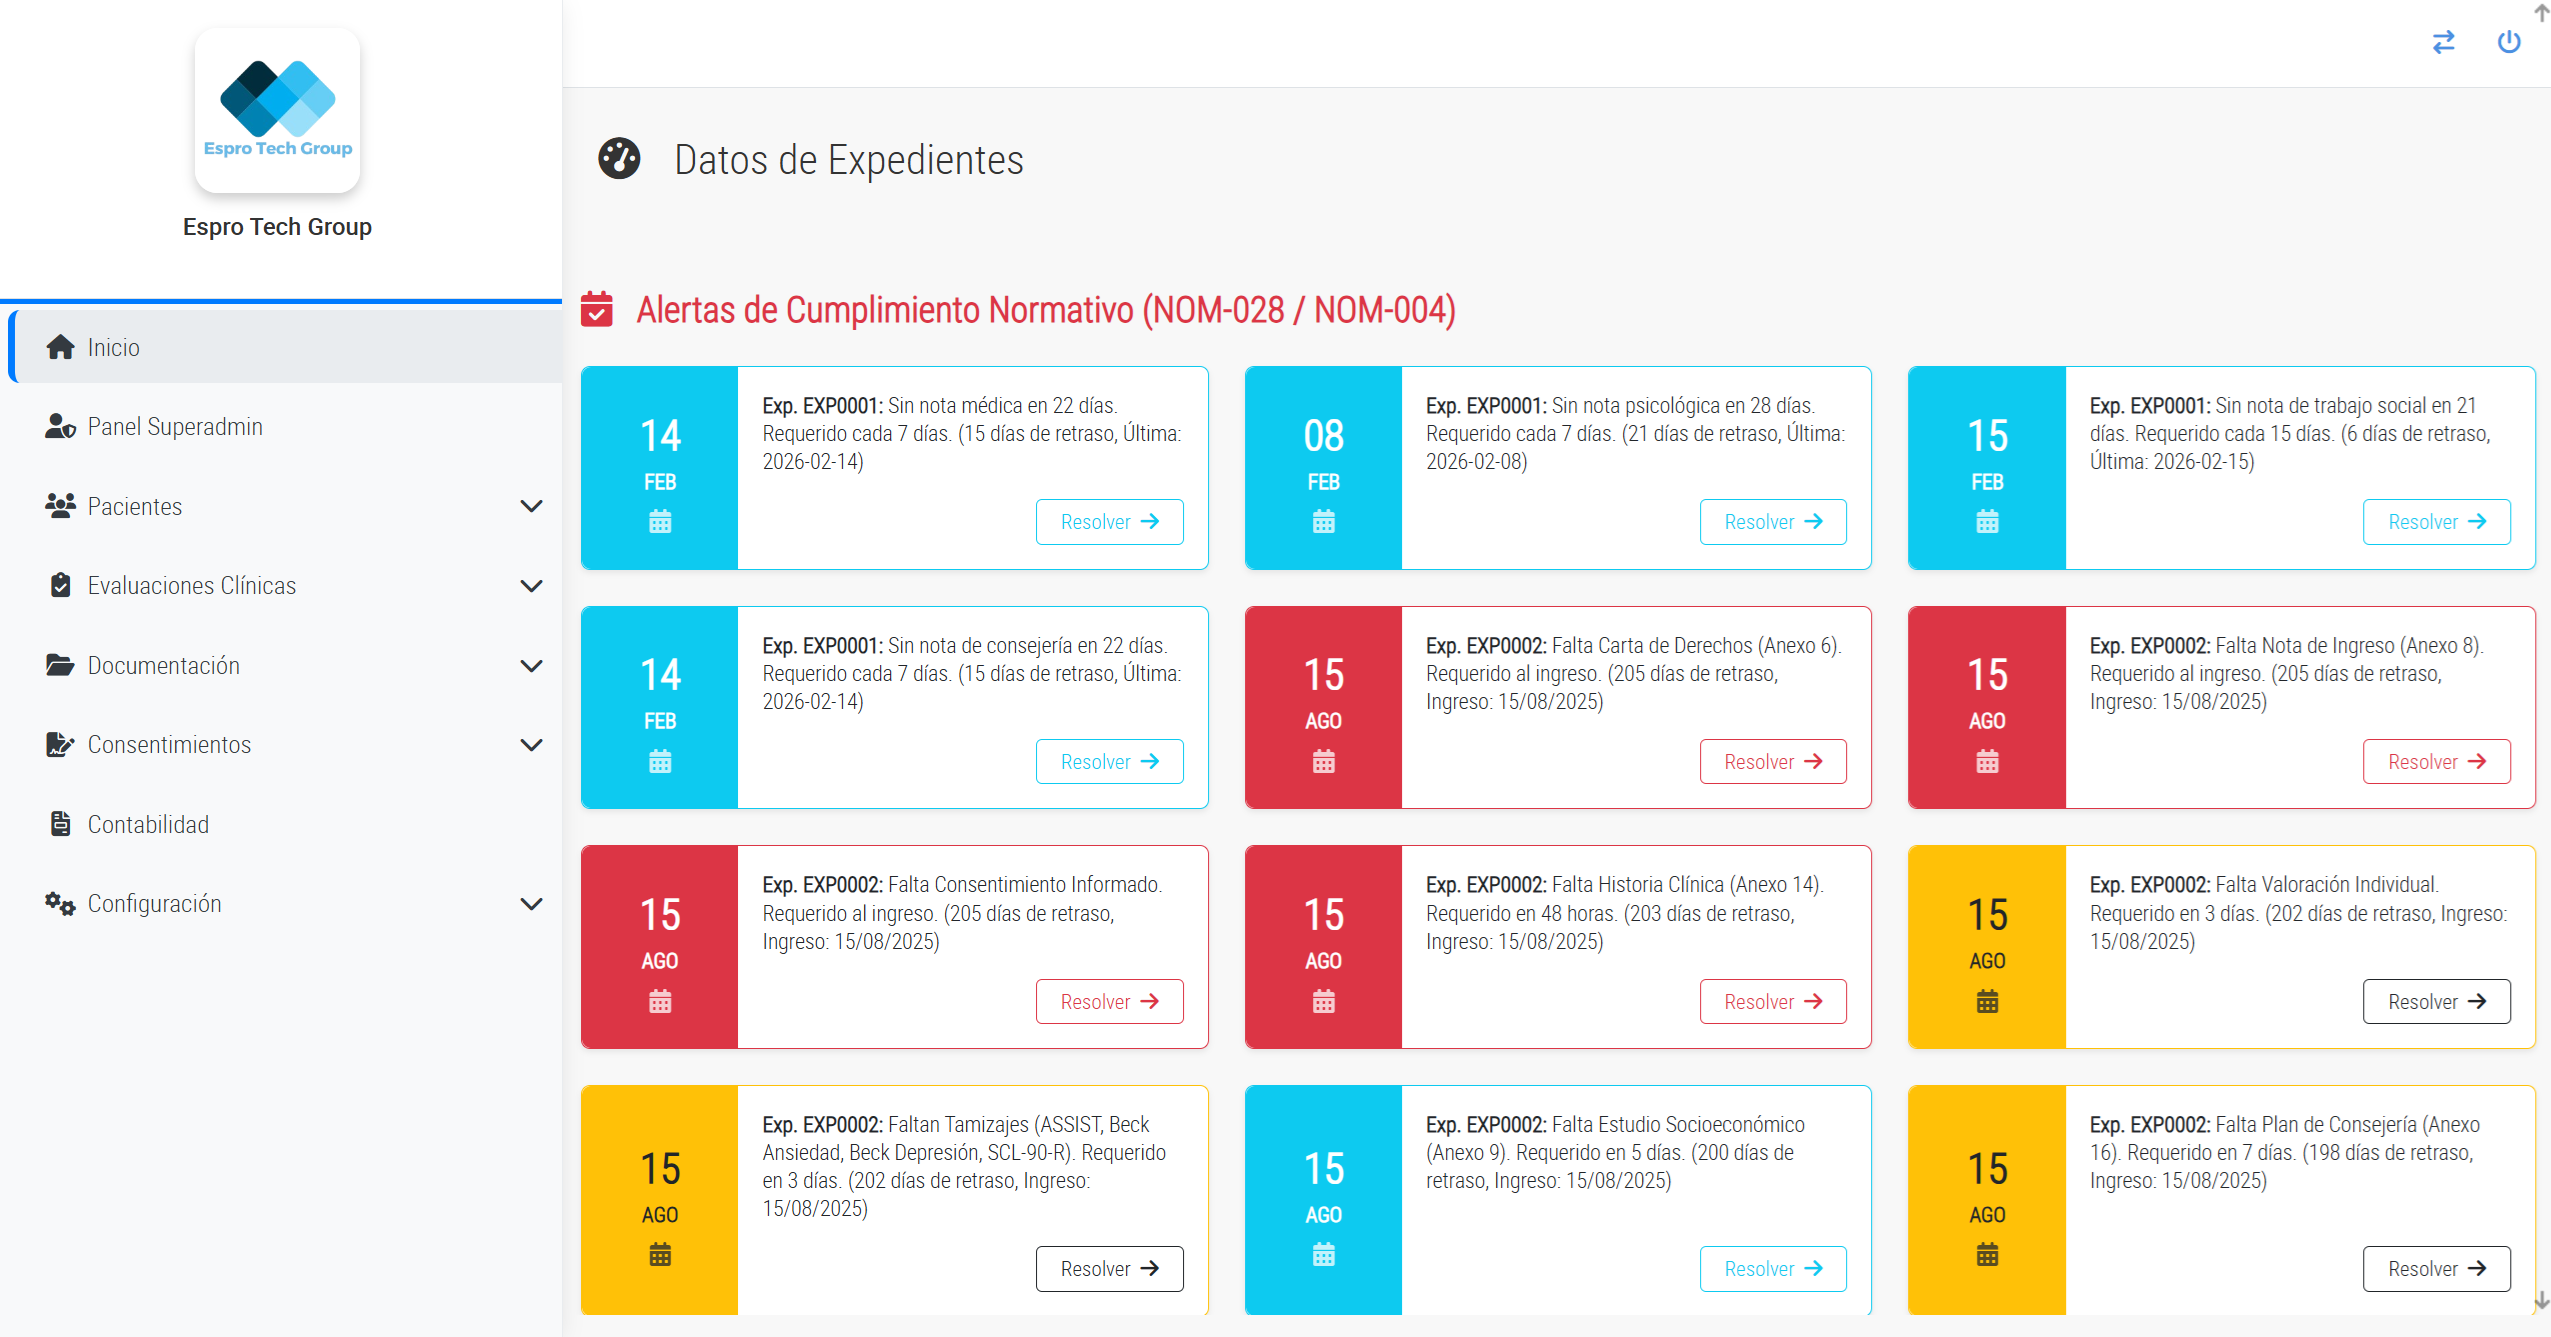The image size is (2551, 1337).
Task: Click the red calendar-check alerts icon
Action: pyautogui.click(x=597, y=309)
